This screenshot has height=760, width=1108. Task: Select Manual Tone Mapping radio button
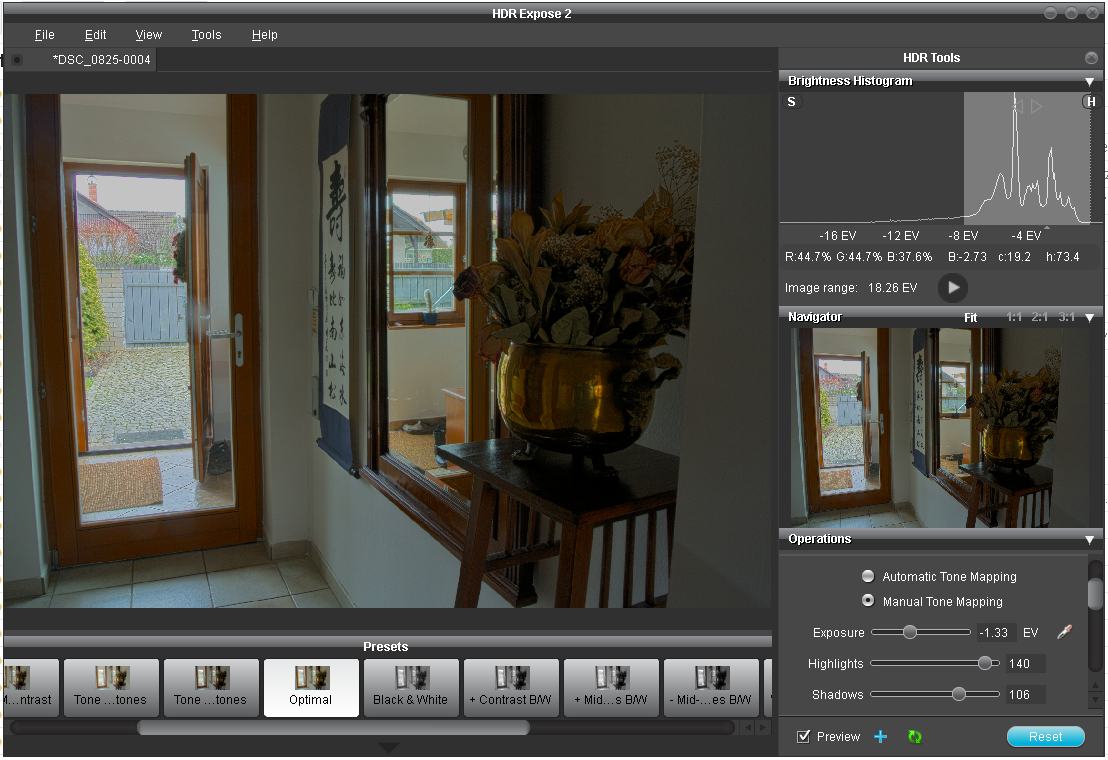[x=868, y=602]
